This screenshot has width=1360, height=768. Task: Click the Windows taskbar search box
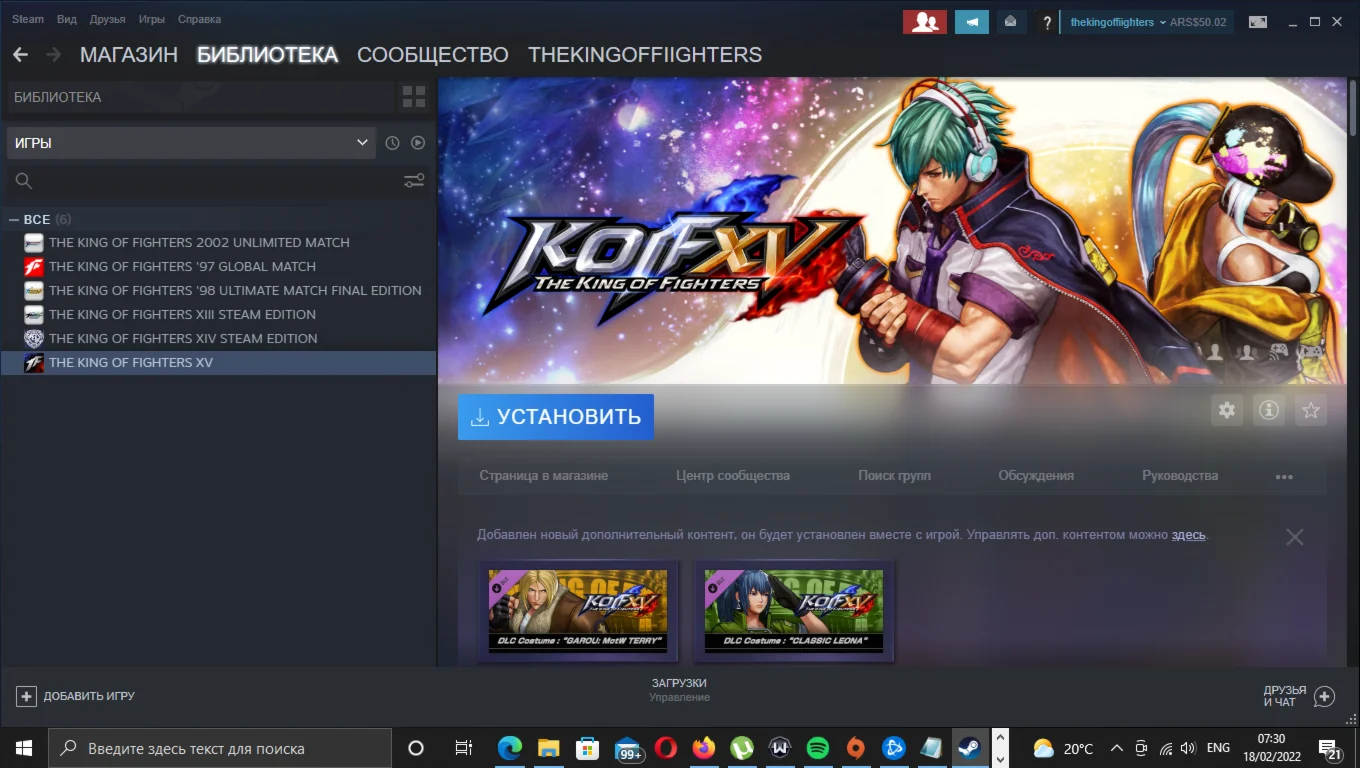click(219, 748)
